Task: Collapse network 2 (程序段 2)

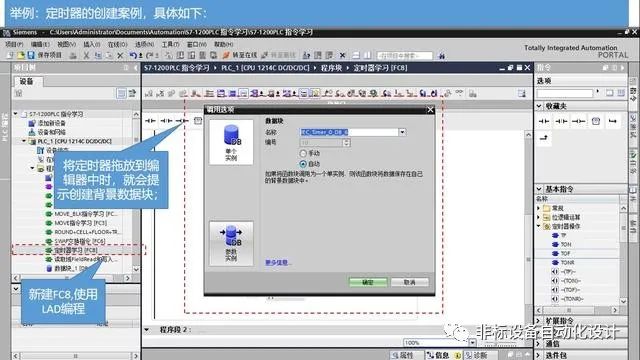Action: 147,330
